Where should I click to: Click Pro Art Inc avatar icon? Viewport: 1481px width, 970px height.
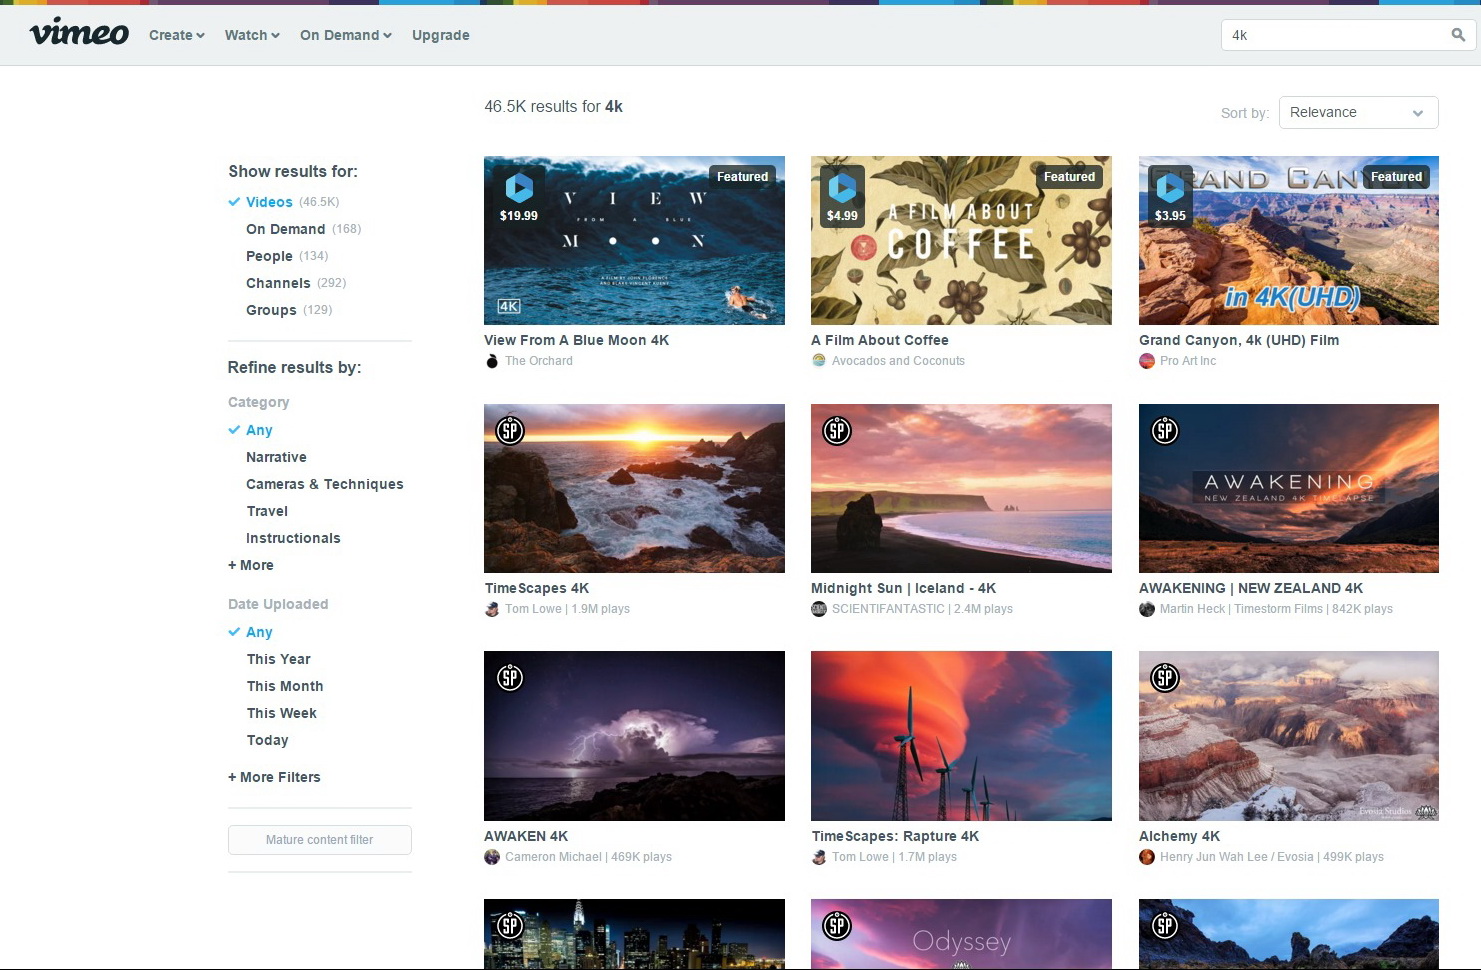point(1147,361)
